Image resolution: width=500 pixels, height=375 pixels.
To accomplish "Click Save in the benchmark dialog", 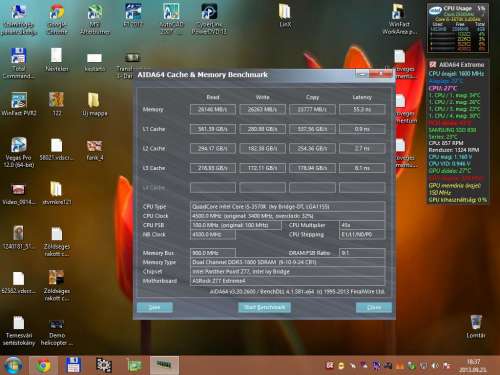I will [x=155, y=307].
